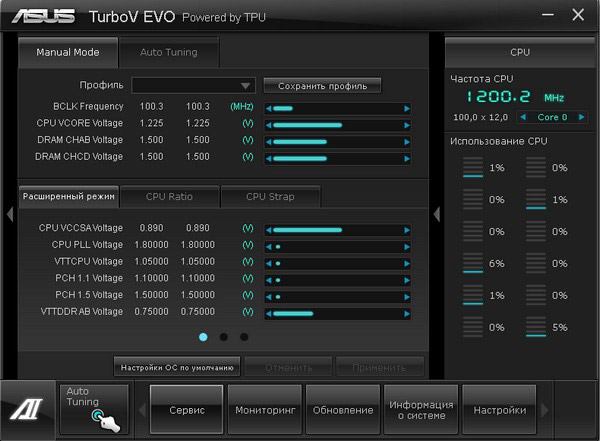Increase PCH 1.1 Voltage with right arrow
Viewport: 600px width, 441px height.
(x=407, y=280)
